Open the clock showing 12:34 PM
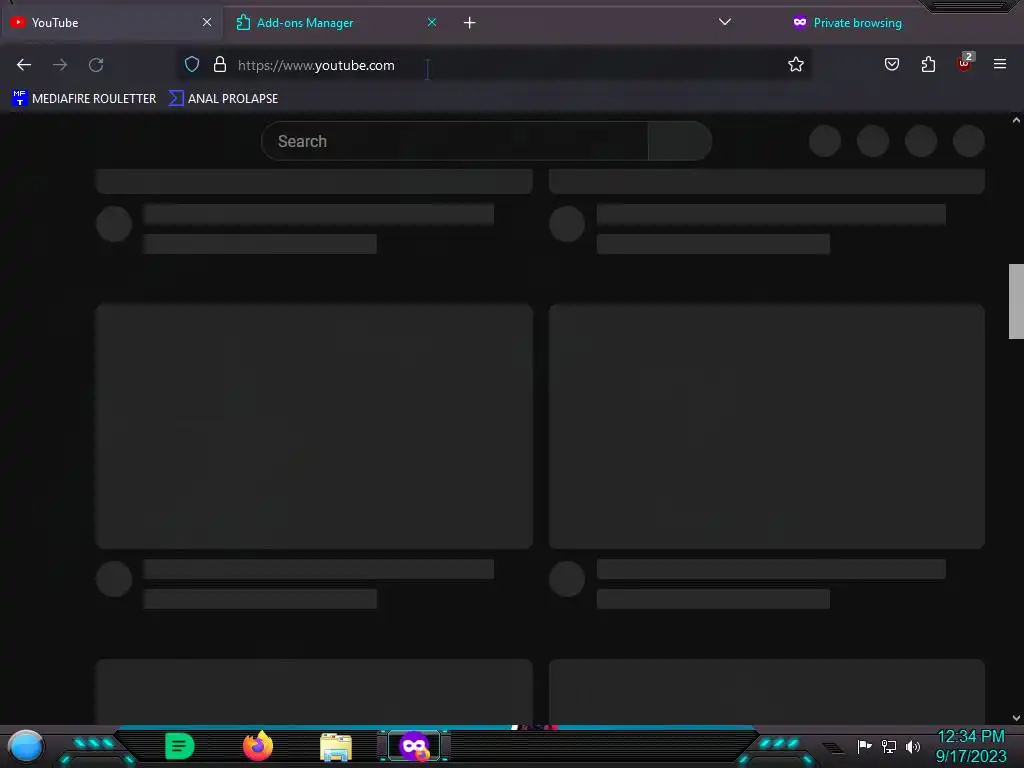 click(x=971, y=746)
